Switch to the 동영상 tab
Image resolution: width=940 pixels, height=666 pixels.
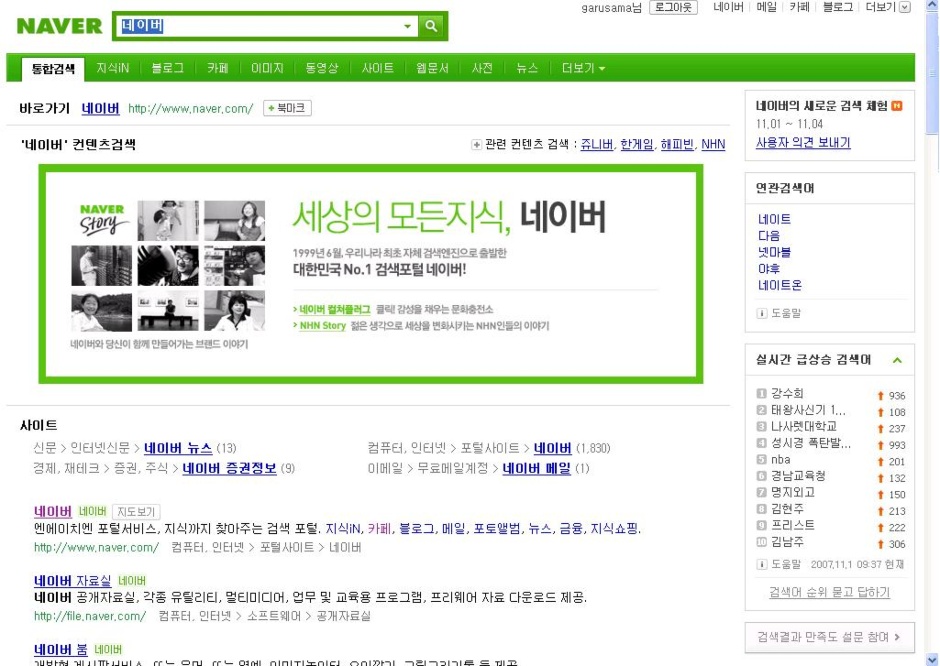[322, 68]
